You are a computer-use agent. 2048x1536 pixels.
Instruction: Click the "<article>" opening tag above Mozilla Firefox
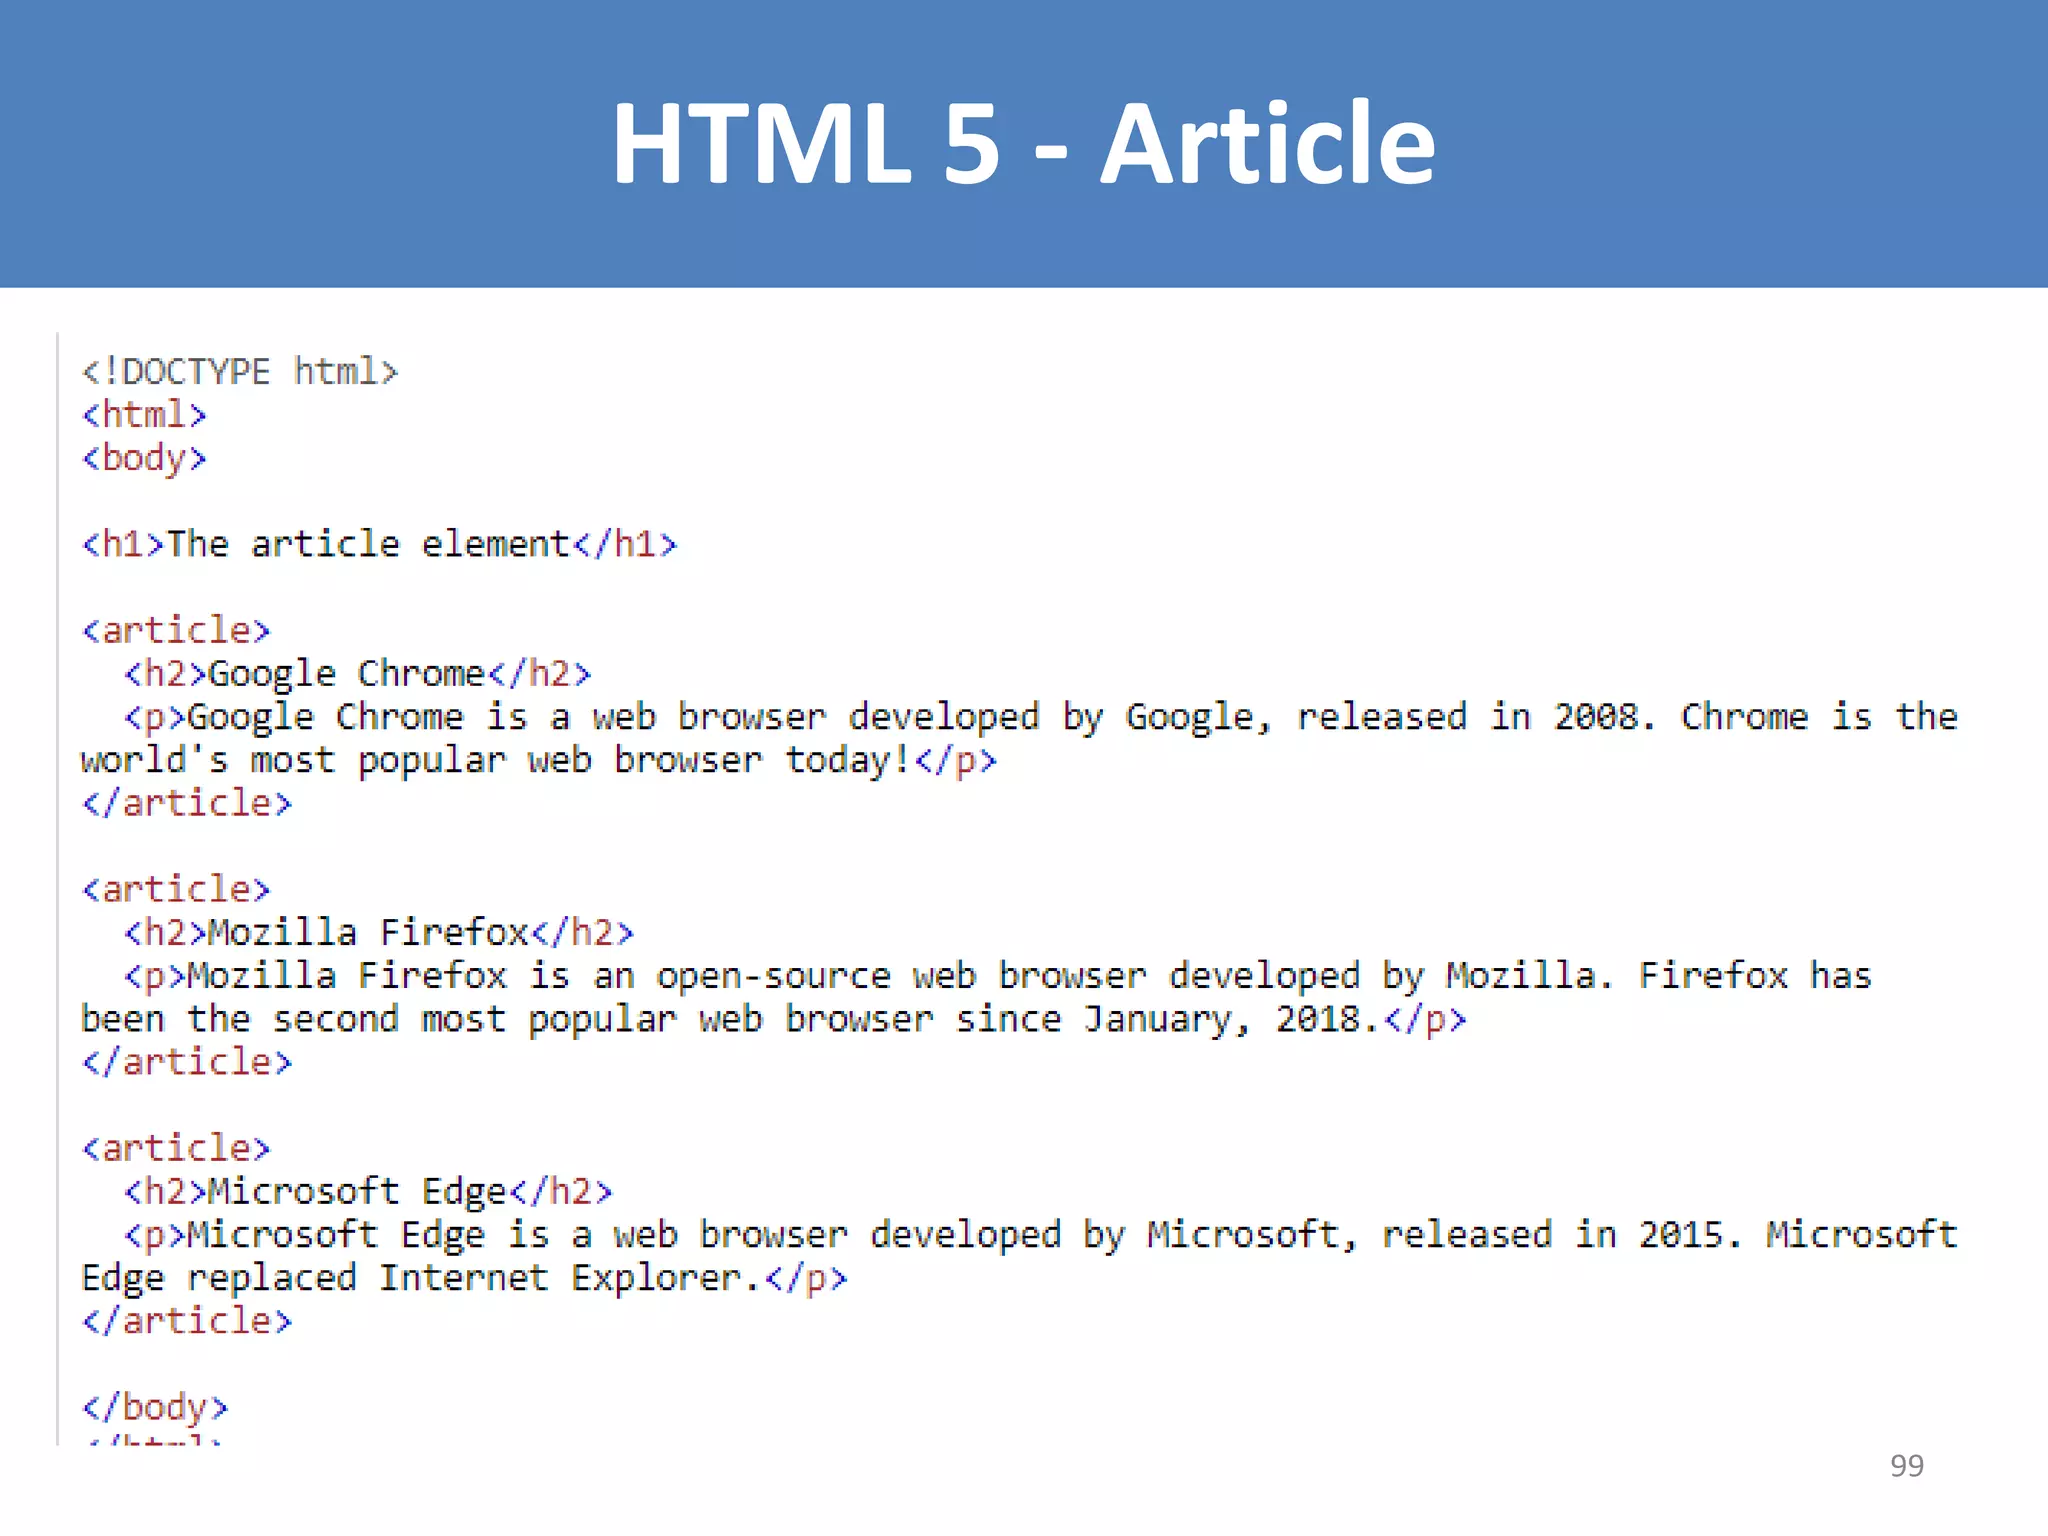[x=176, y=889]
